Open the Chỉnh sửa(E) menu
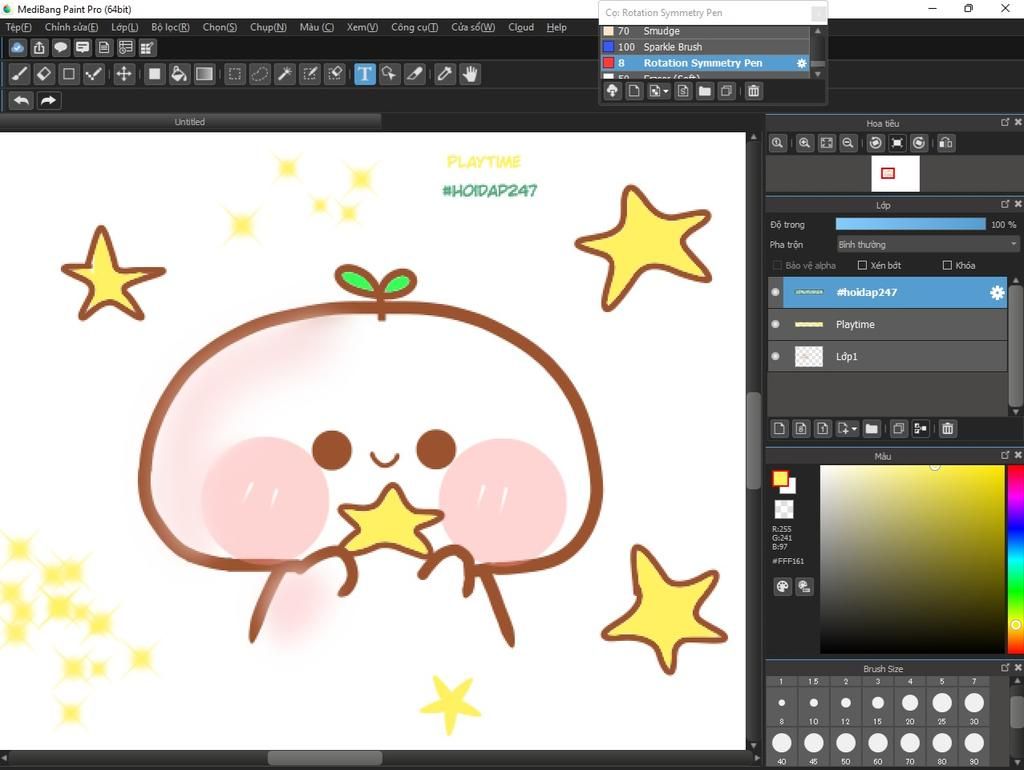This screenshot has width=1024, height=770. click(71, 27)
